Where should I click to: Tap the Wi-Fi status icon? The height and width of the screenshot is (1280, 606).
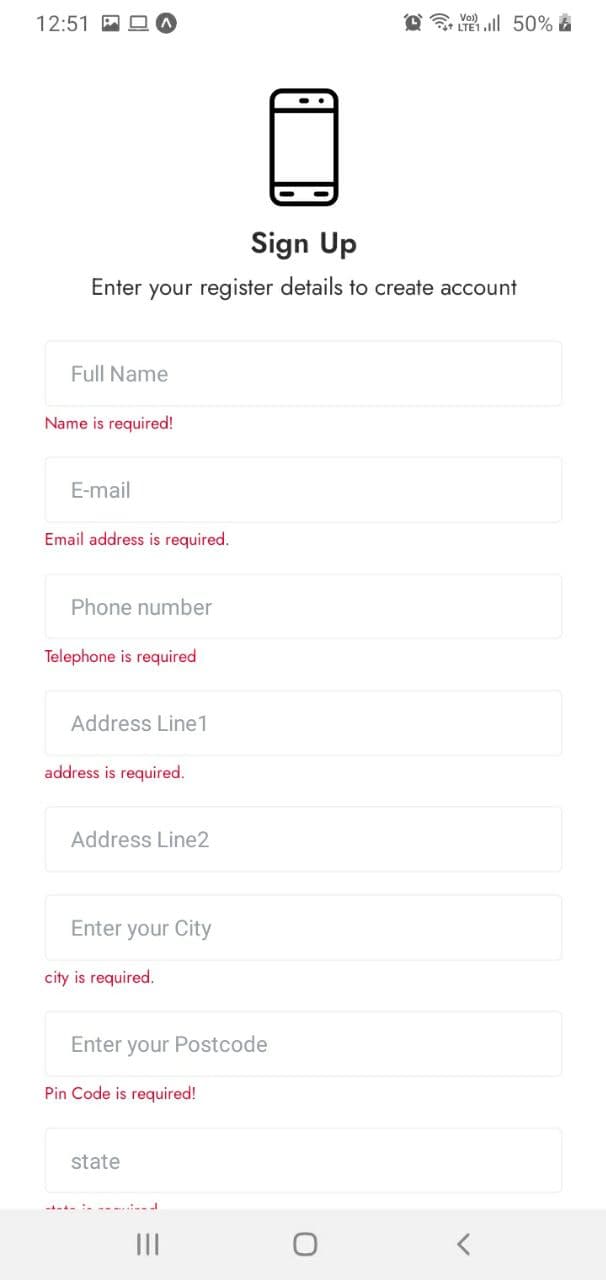point(441,23)
